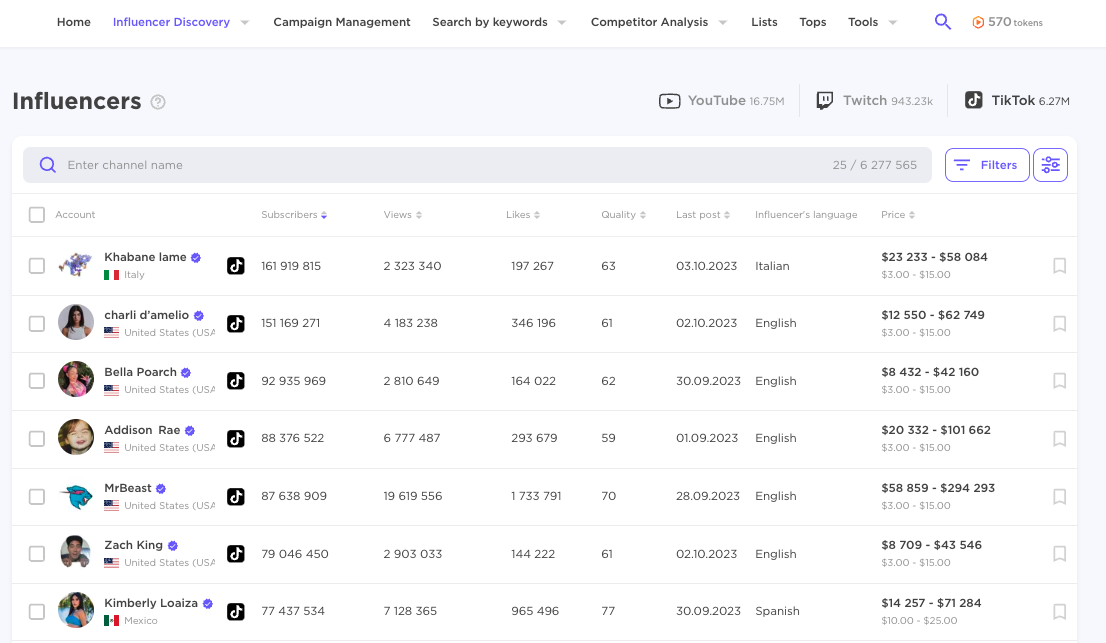The image size is (1106, 643).
Task: Click the search magnifier icon in top navigation
Action: (942, 22)
